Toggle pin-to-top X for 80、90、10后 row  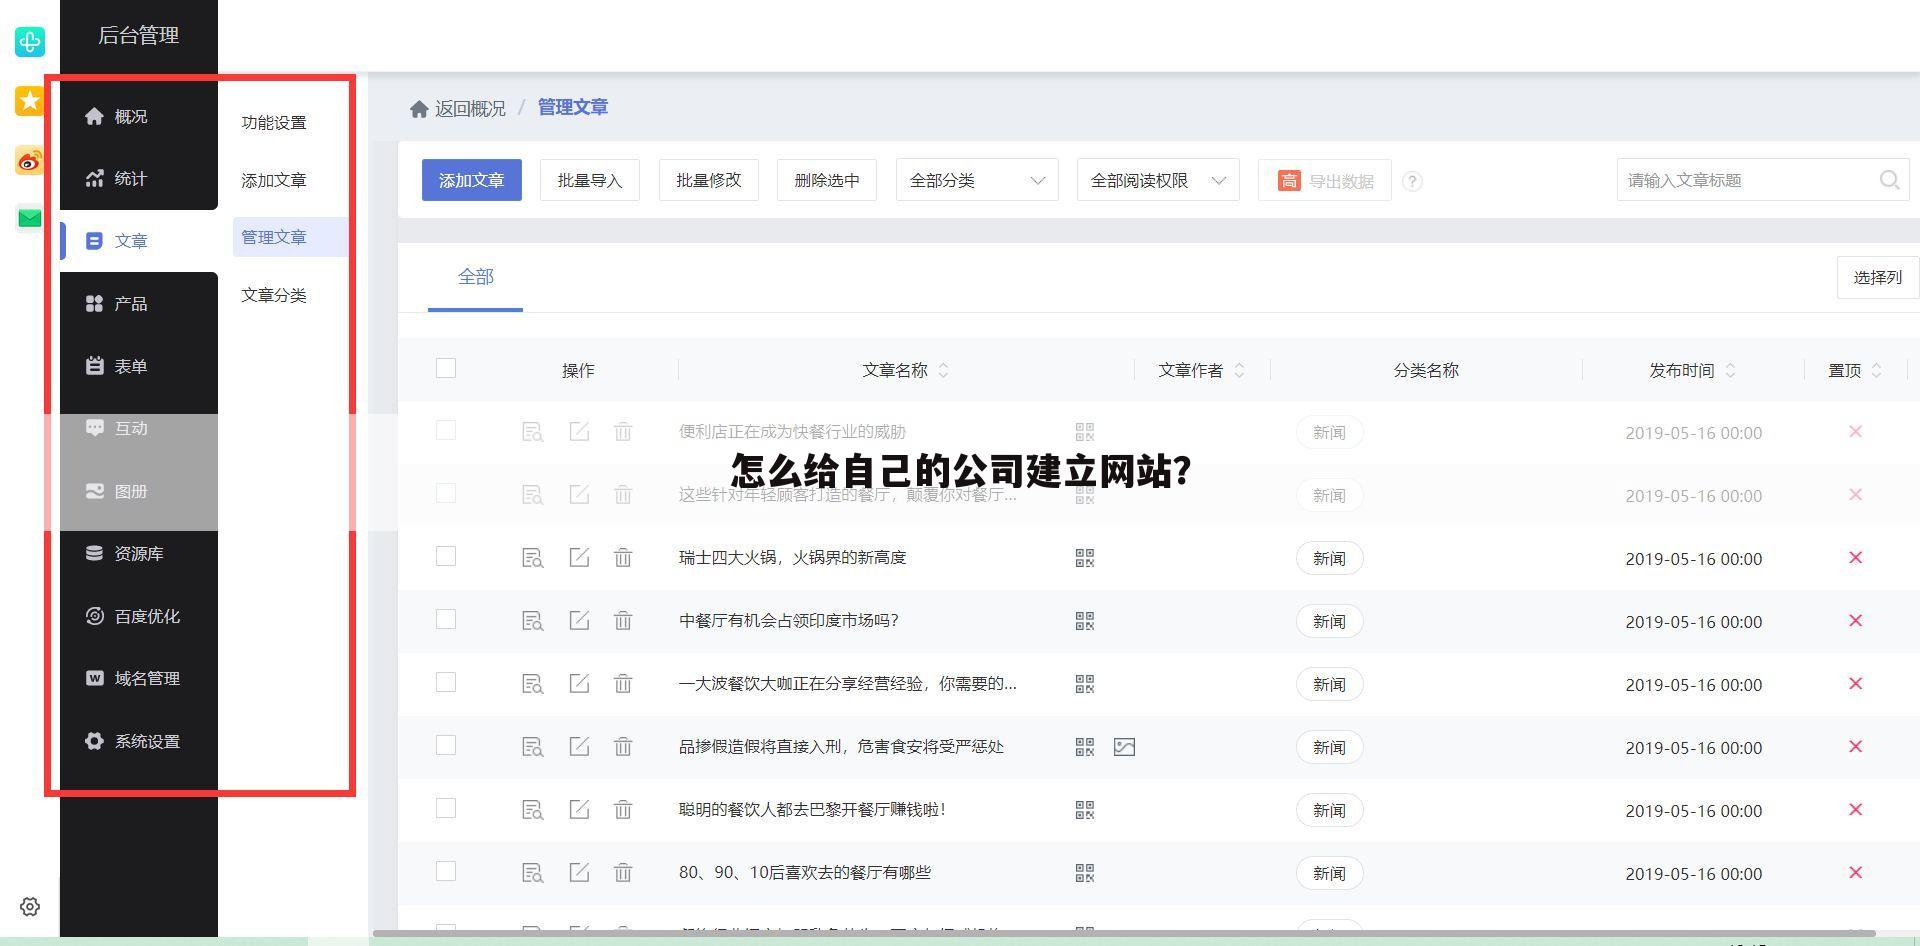click(x=1855, y=872)
